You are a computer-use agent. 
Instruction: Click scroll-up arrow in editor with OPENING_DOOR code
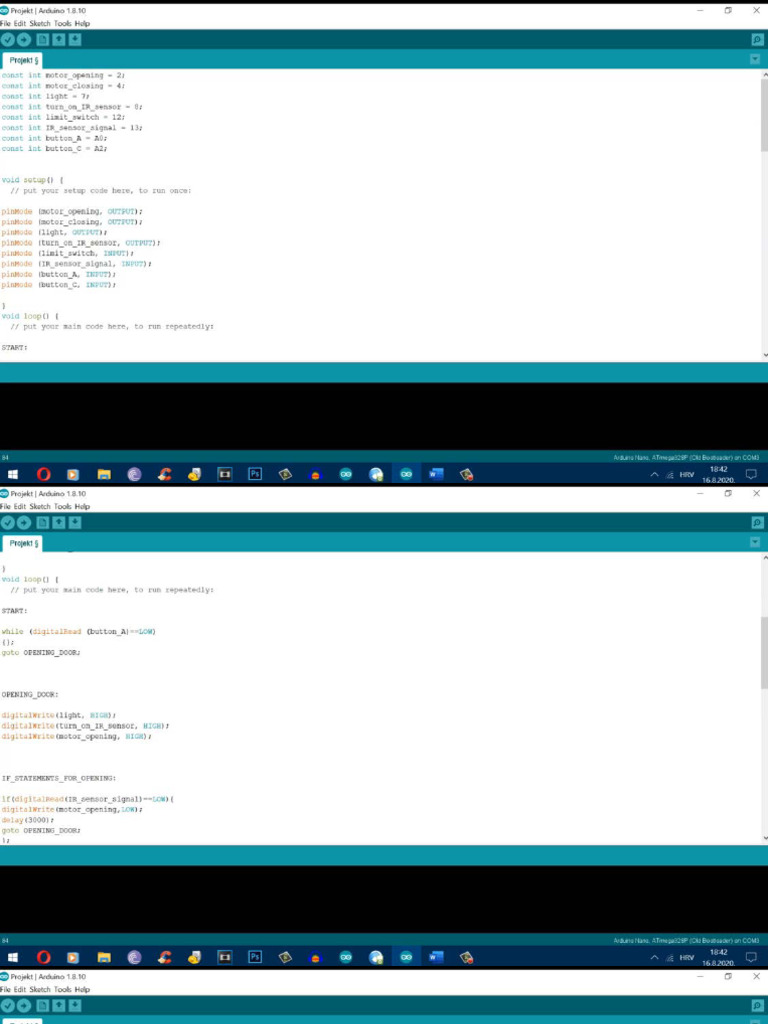click(x=765, y=558)
